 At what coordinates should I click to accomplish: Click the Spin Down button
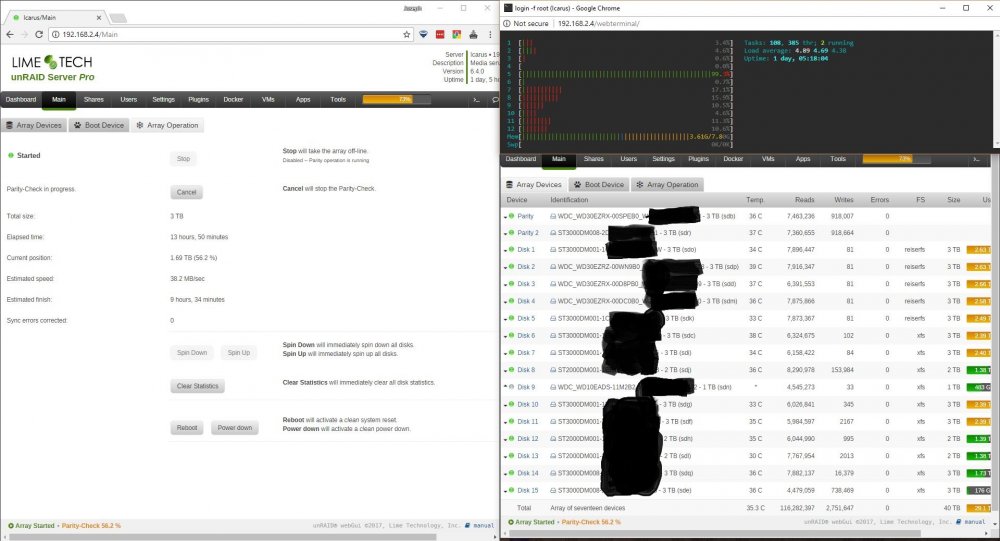pyautogui.click(x=192, y=353)
